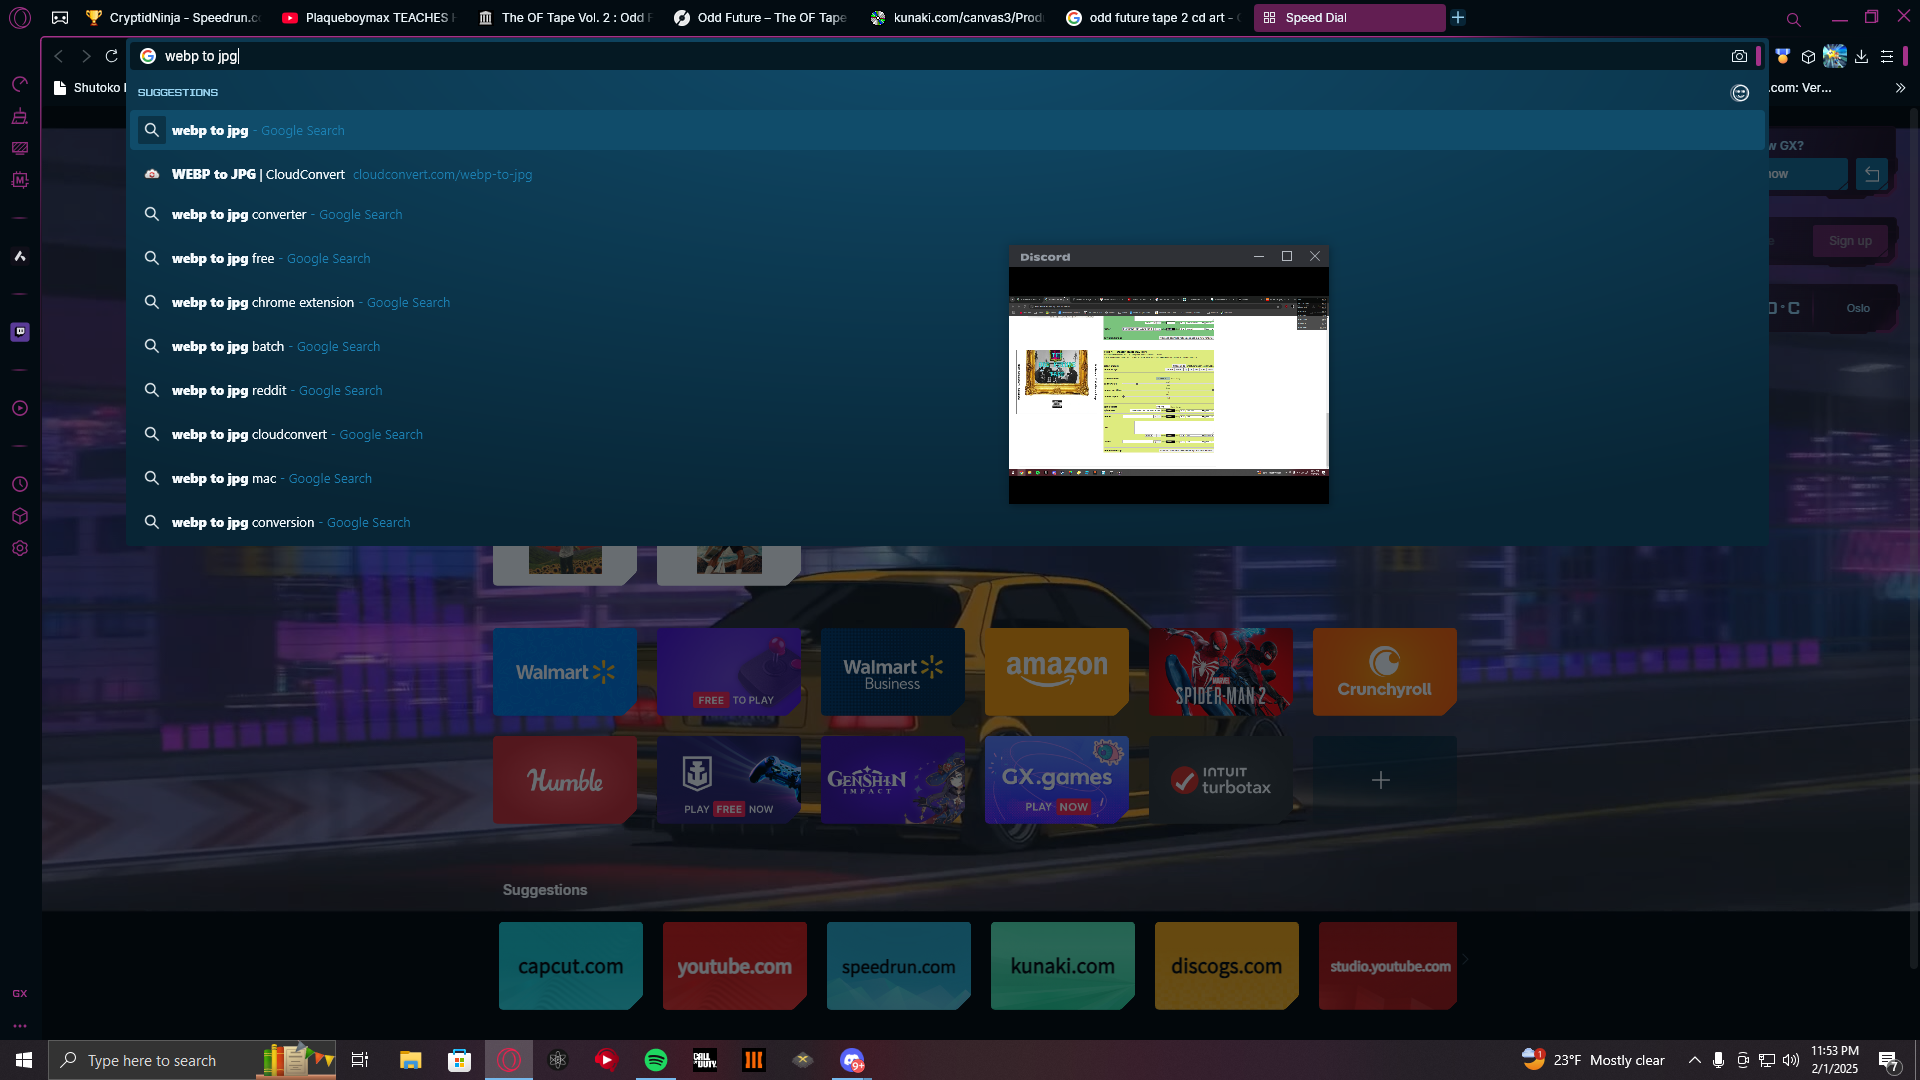
Task: Select 'webp to jpg converter' suggestion
Action: click(240, 215)
